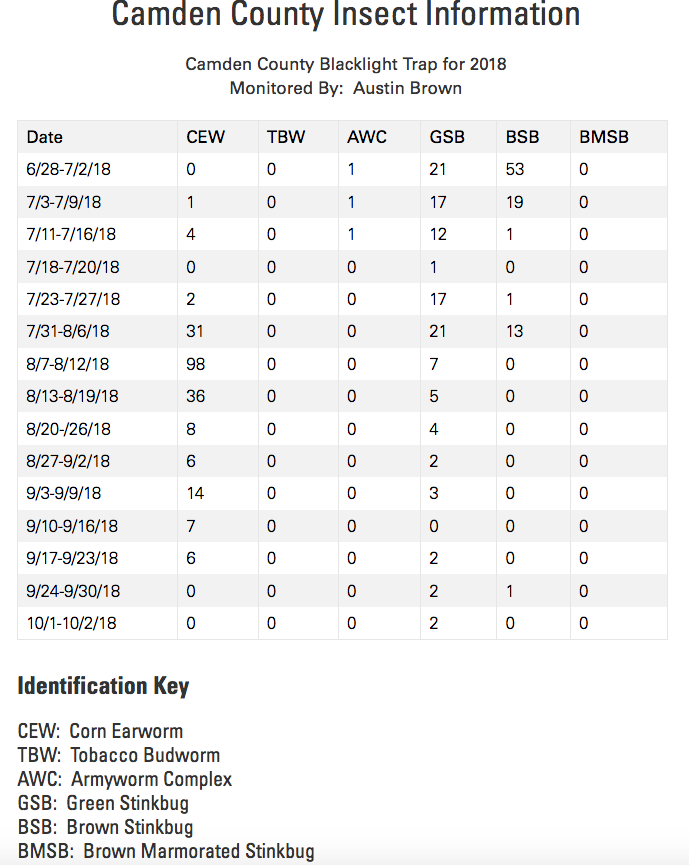Click the CEW column header
The width and height of the screenshot is (689, 865).
(206, 137)
